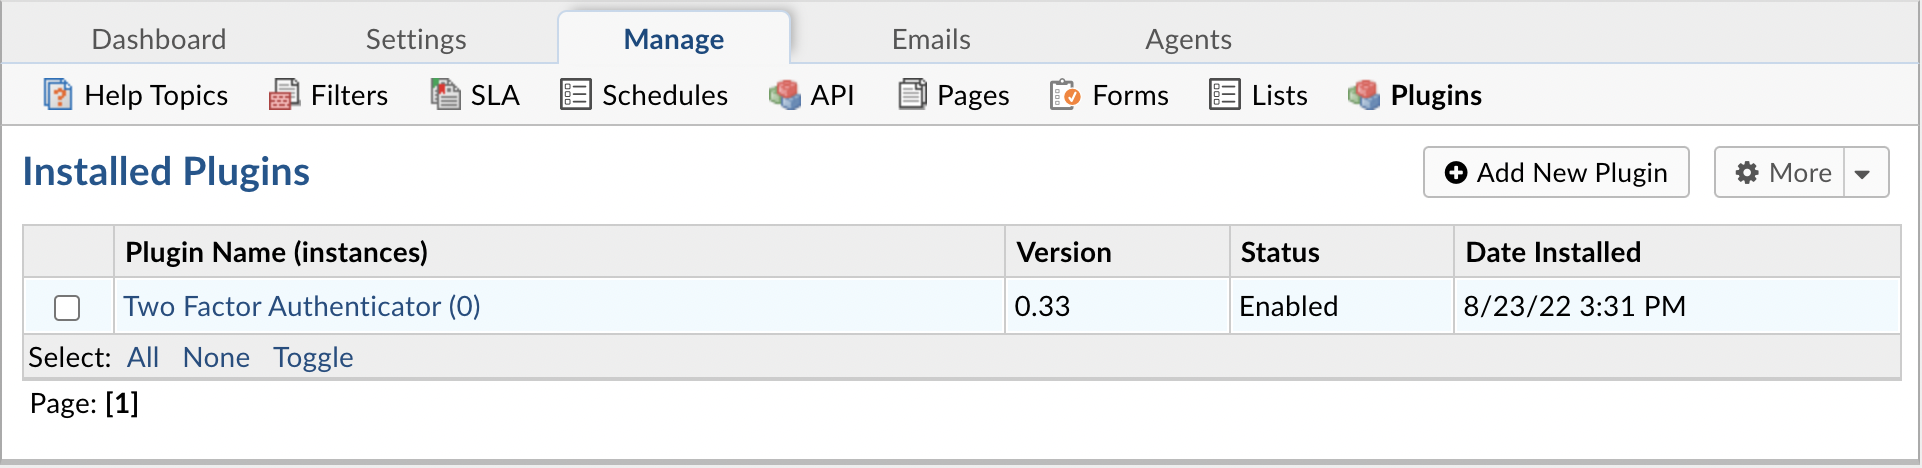This screenshot has width=1922, height=468.
Task: Open the More gear menu
Action: tap(1782, 173)
